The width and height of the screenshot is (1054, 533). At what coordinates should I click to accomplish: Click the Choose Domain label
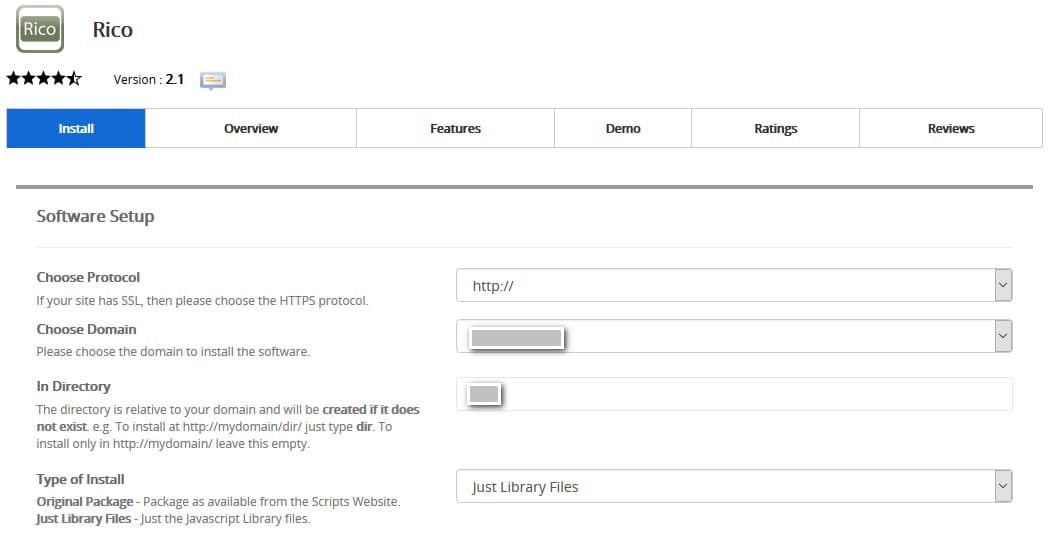[x=86, y=329]
